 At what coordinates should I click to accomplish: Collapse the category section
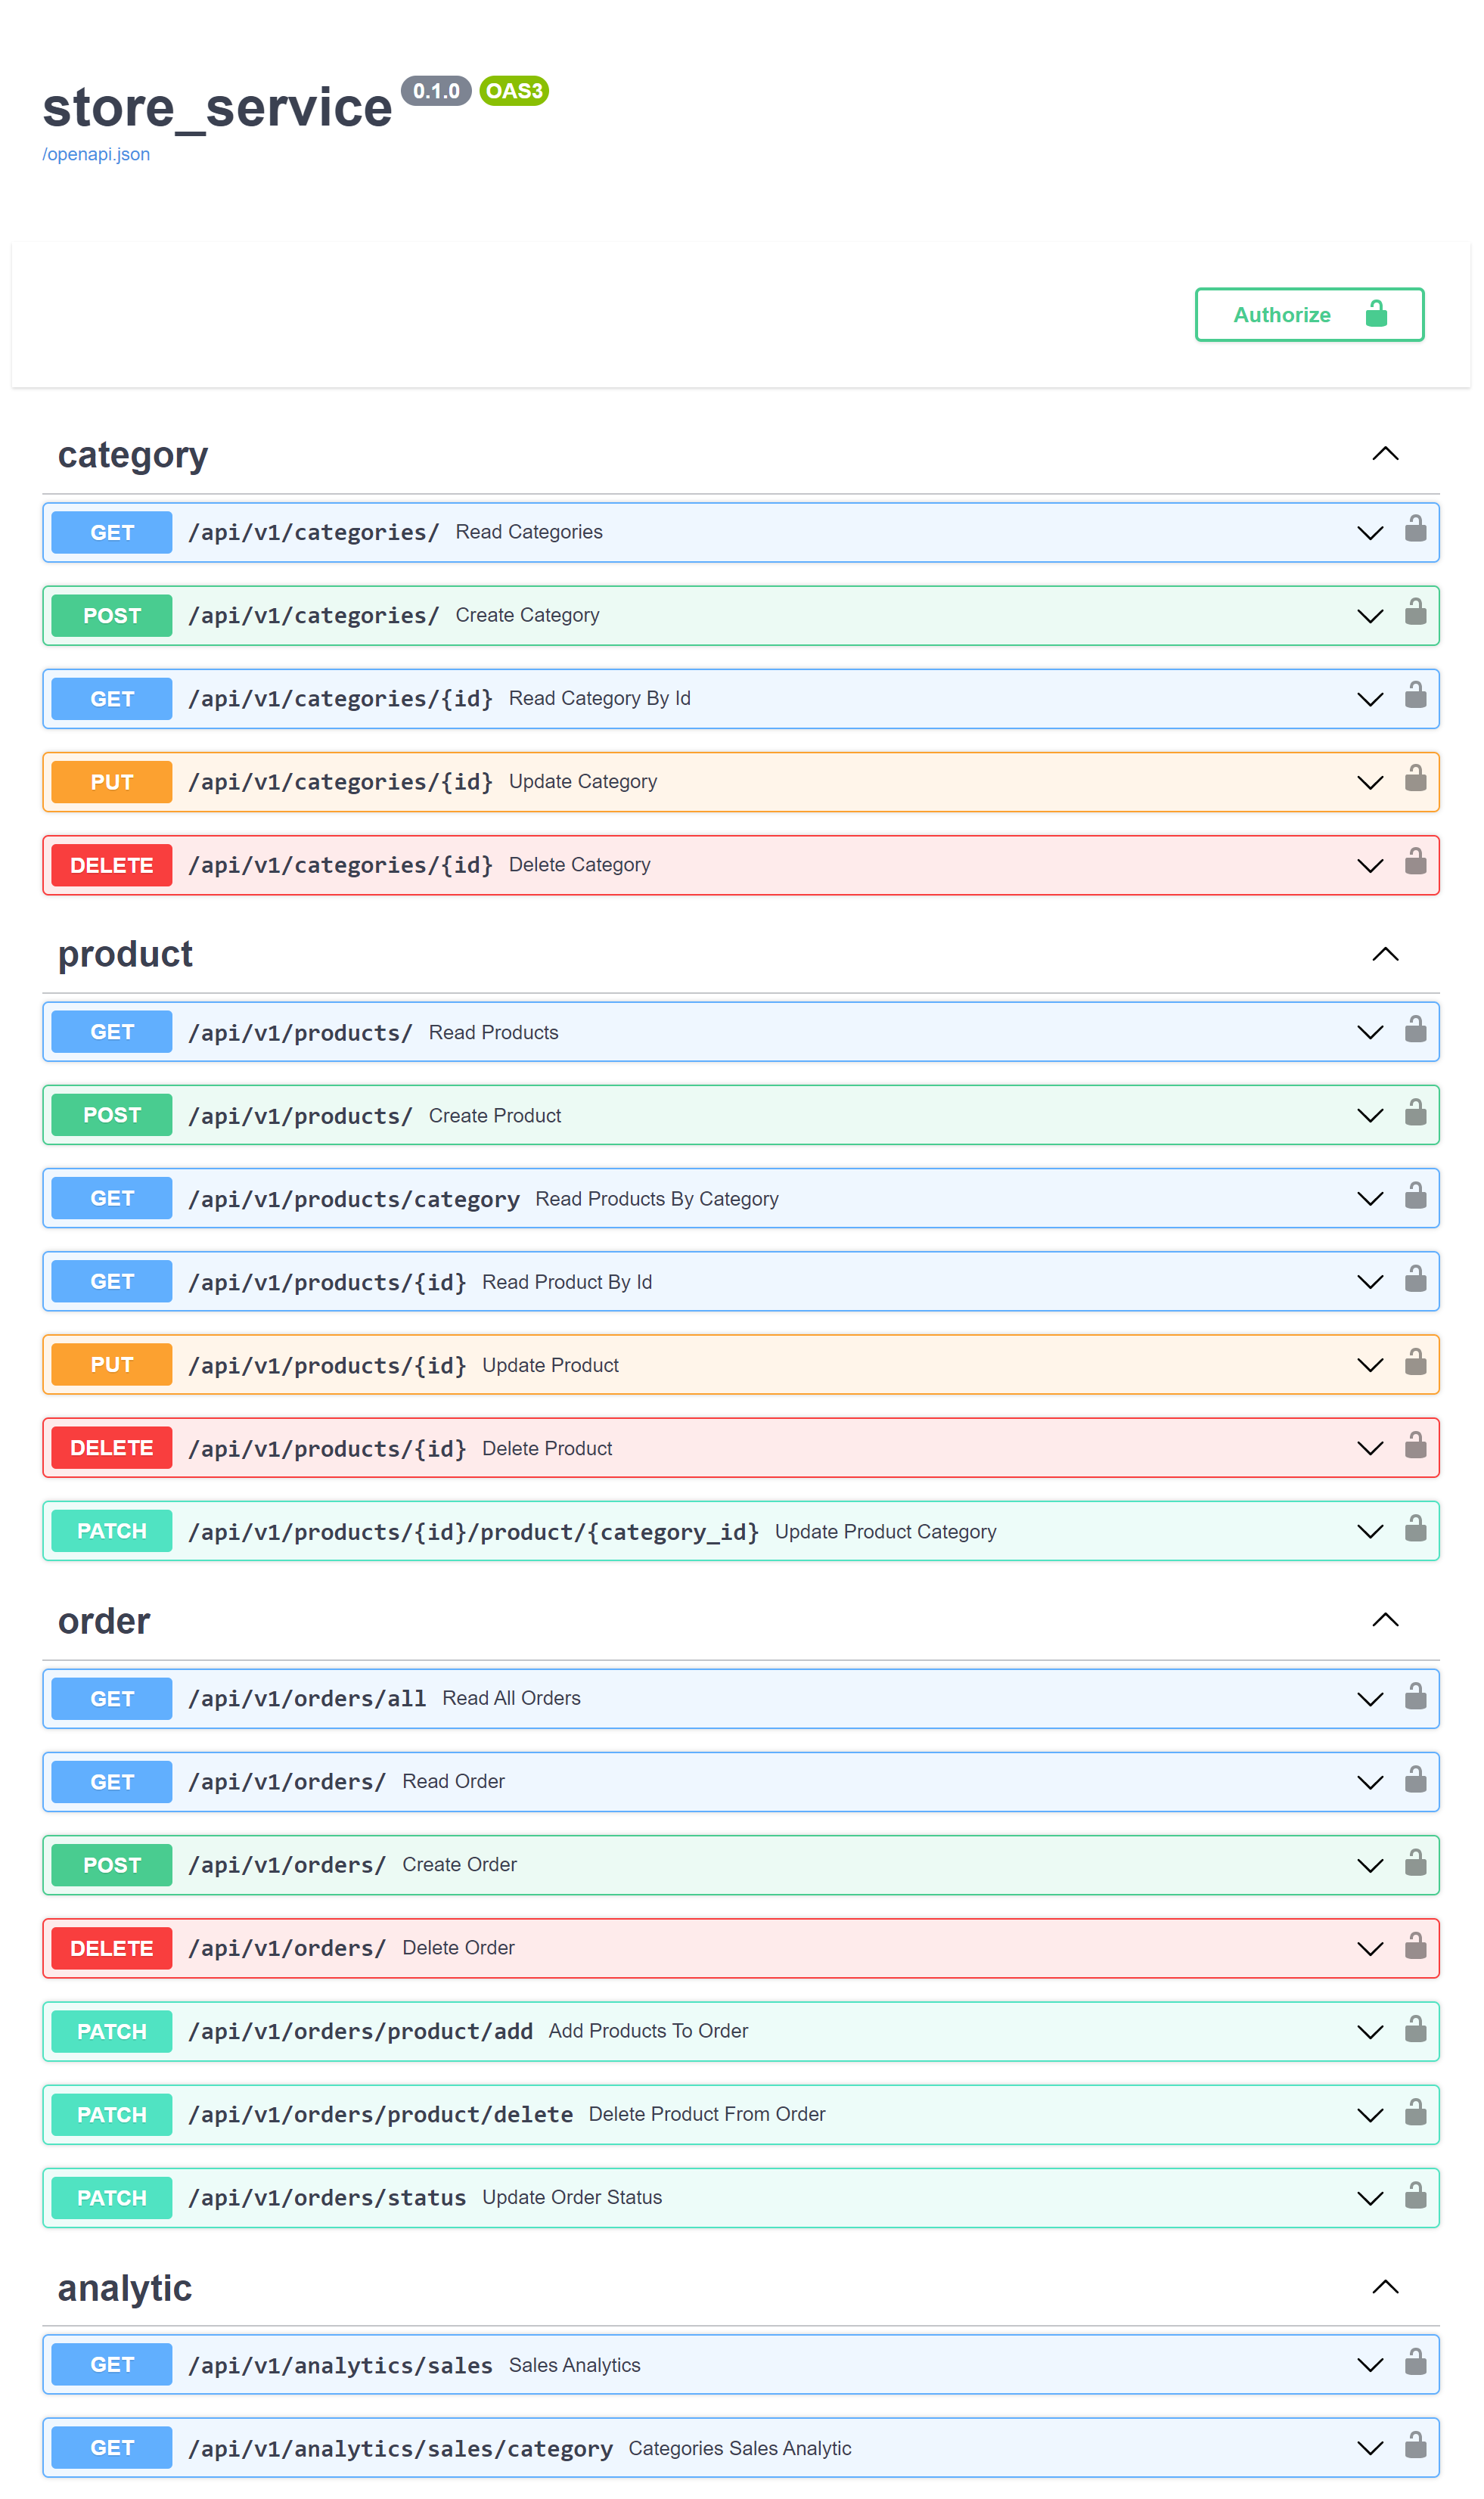tap(1385, 454)
